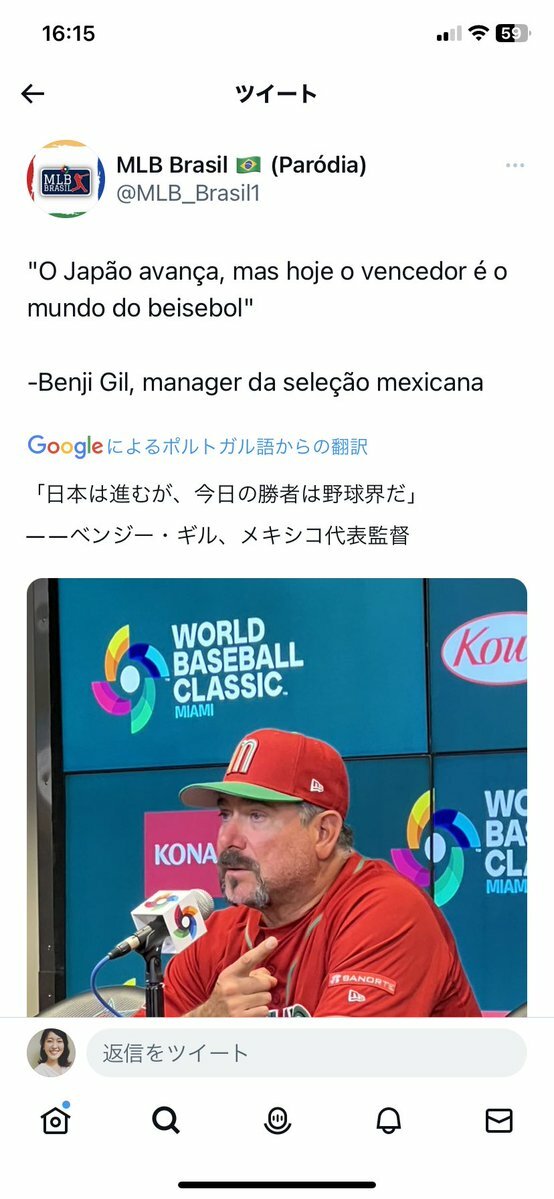Go to Home tab icon
The image size is (554, 1199).
(x=55, y=1119)
